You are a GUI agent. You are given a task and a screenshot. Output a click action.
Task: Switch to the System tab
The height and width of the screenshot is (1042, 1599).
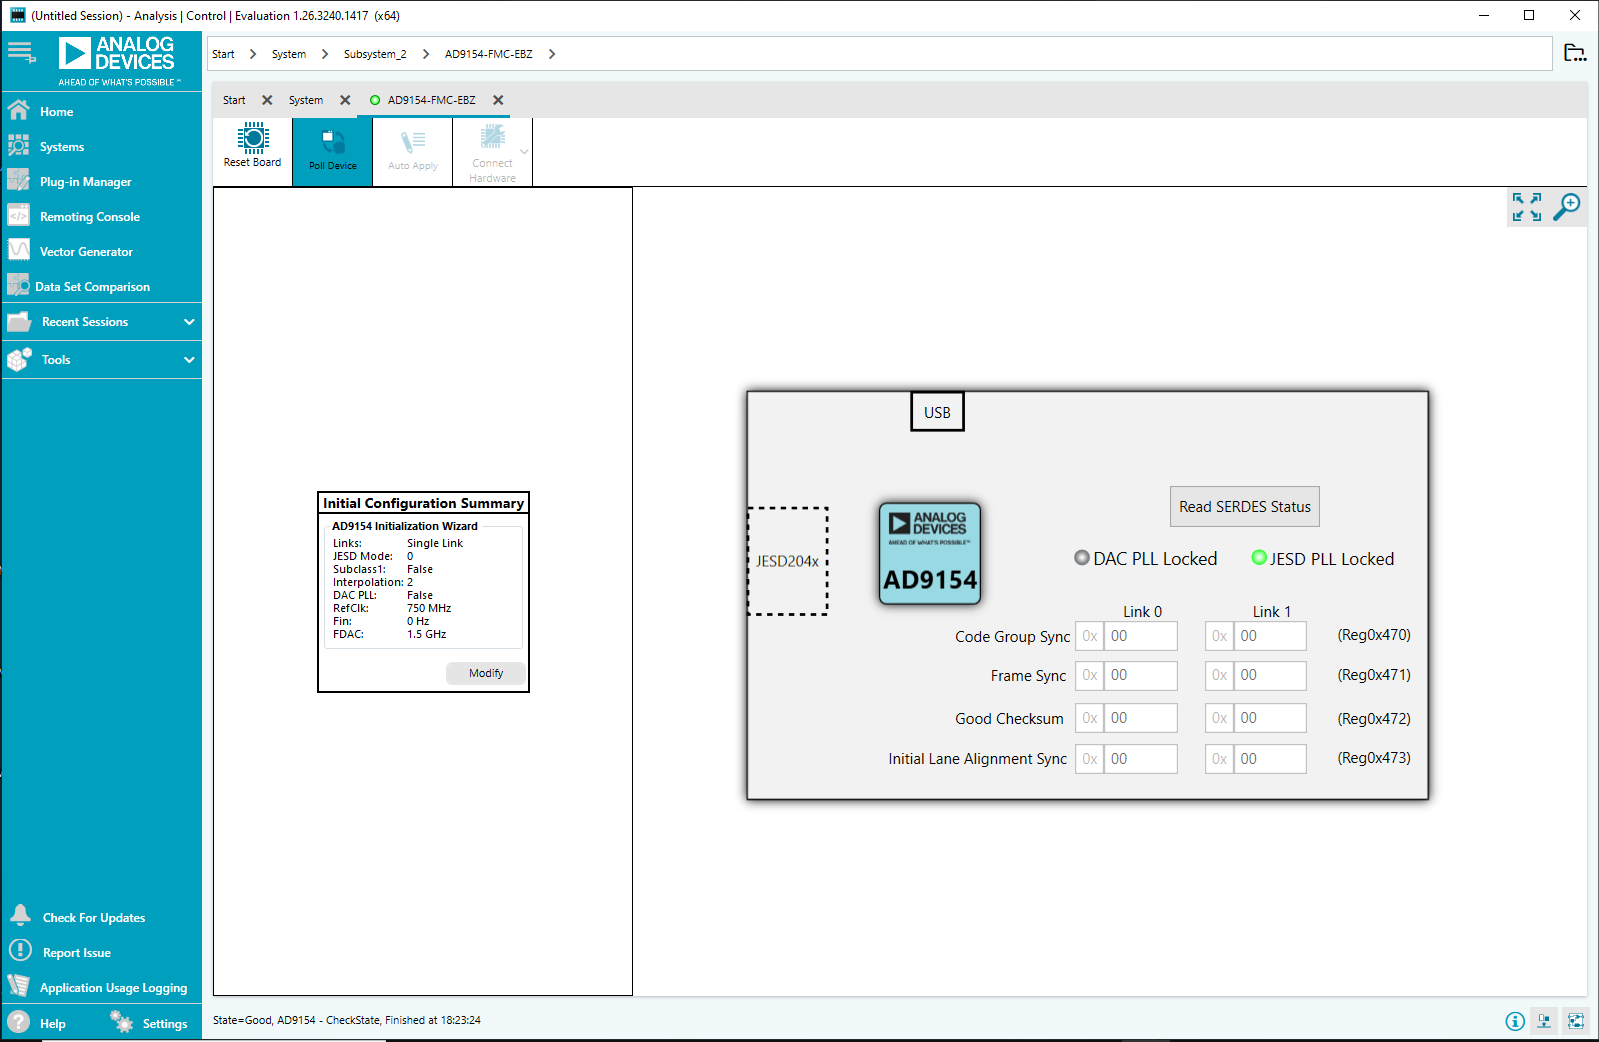306,100
